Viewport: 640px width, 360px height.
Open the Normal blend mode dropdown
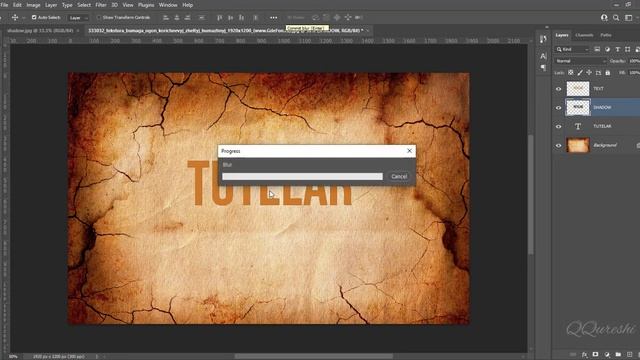(x=580, y=61)
